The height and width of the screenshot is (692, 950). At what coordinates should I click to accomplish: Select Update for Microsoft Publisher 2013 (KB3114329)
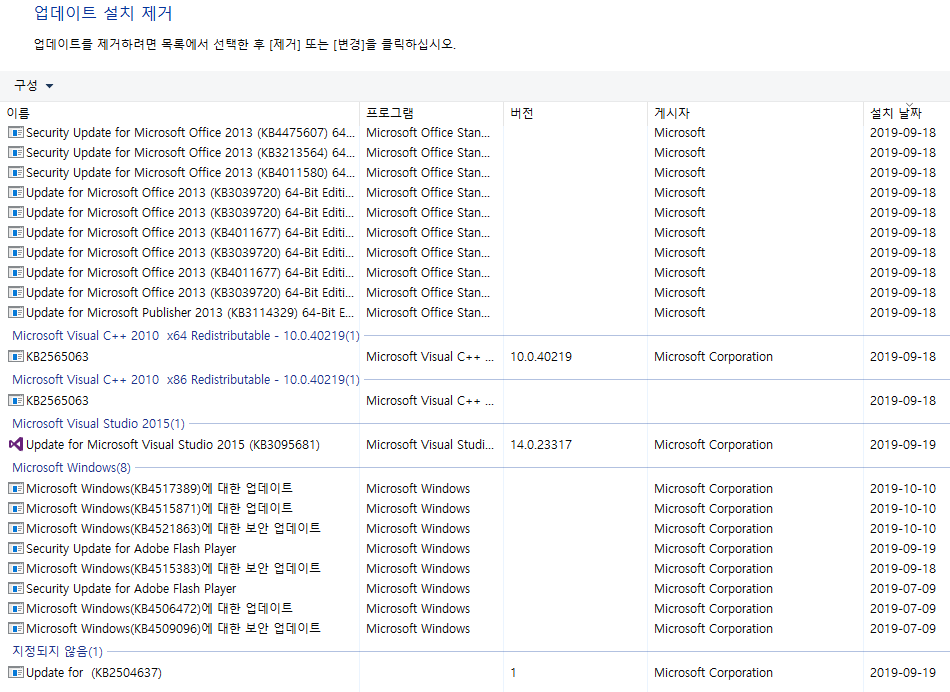[x=190, y=312]
